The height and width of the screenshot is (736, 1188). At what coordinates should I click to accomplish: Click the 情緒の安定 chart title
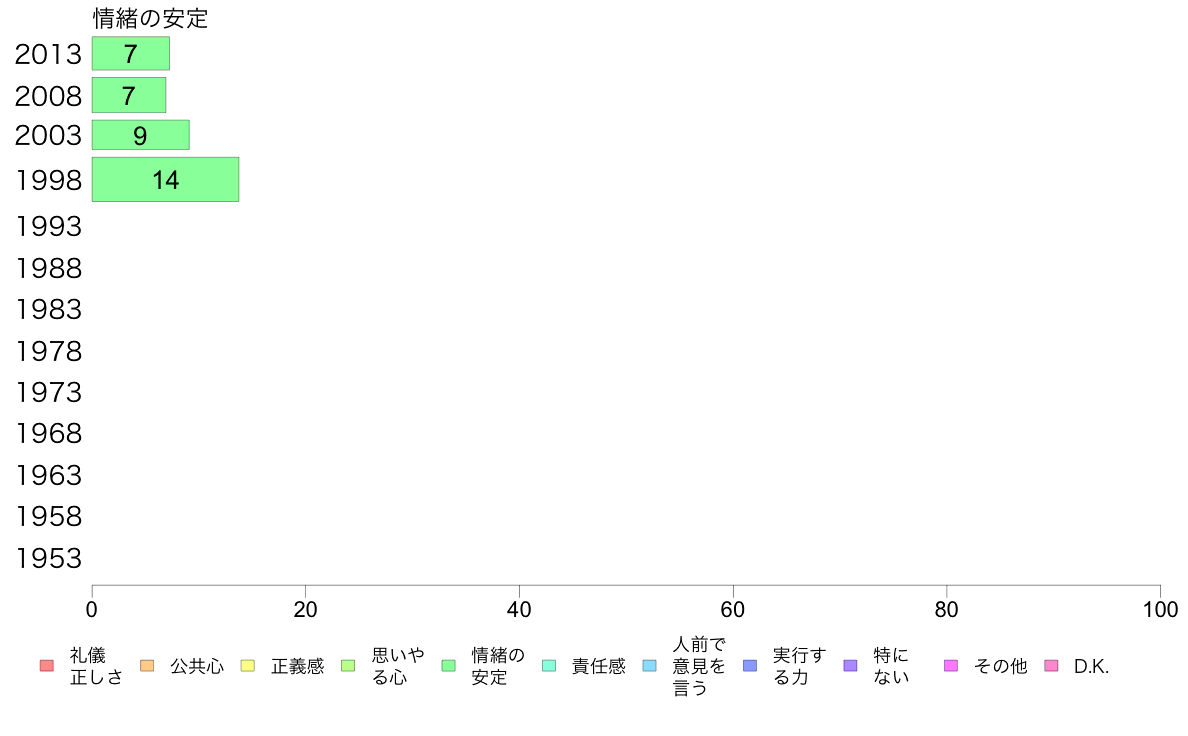coord(150,18)
